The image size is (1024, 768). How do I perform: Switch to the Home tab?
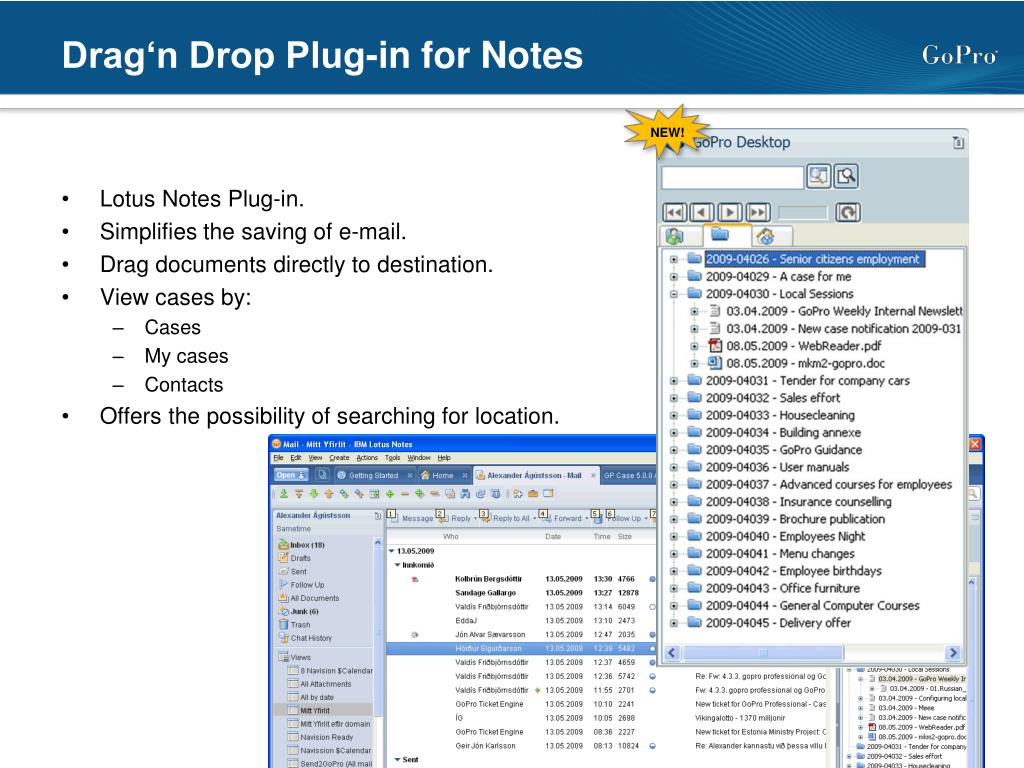pyautogui.click(x=443, y=475)
